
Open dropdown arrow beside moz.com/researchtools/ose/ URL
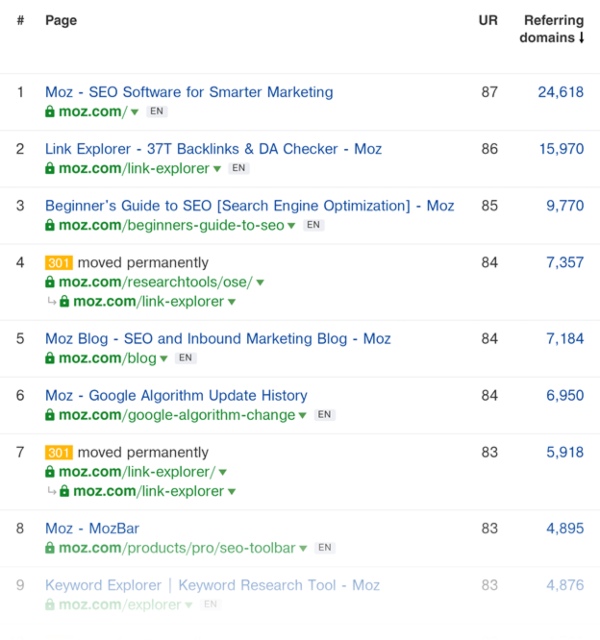(x=260, y=283)
